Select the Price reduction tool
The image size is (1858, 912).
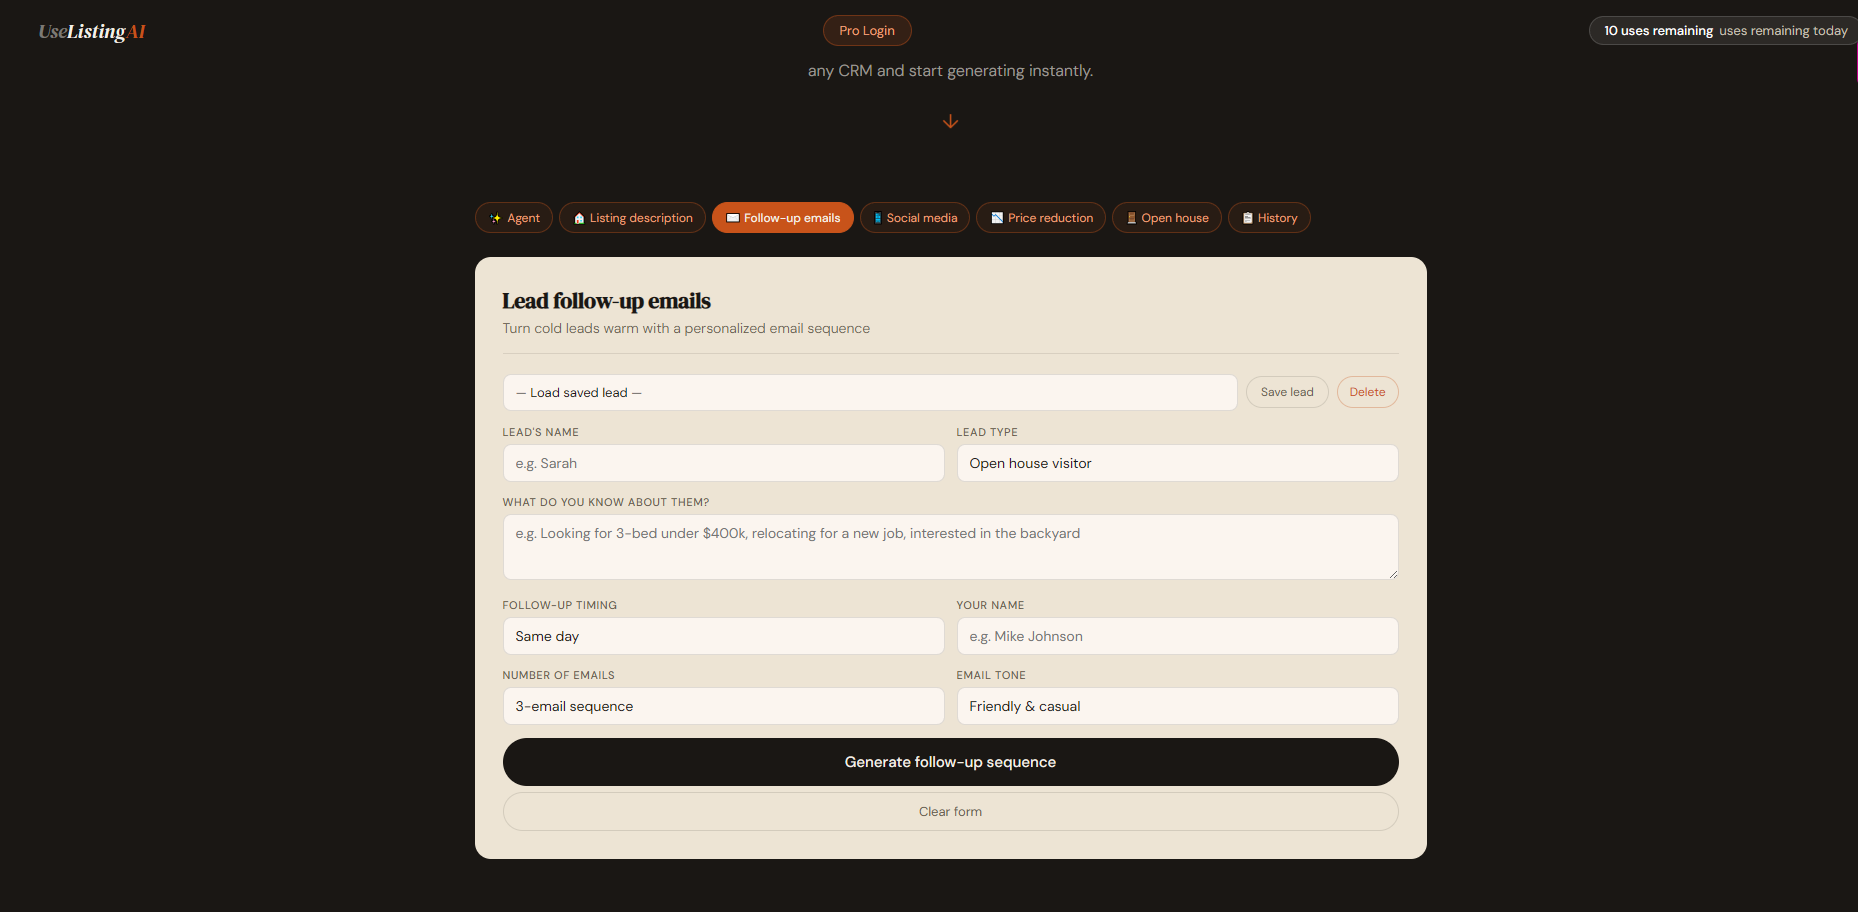coord(1040,217)
